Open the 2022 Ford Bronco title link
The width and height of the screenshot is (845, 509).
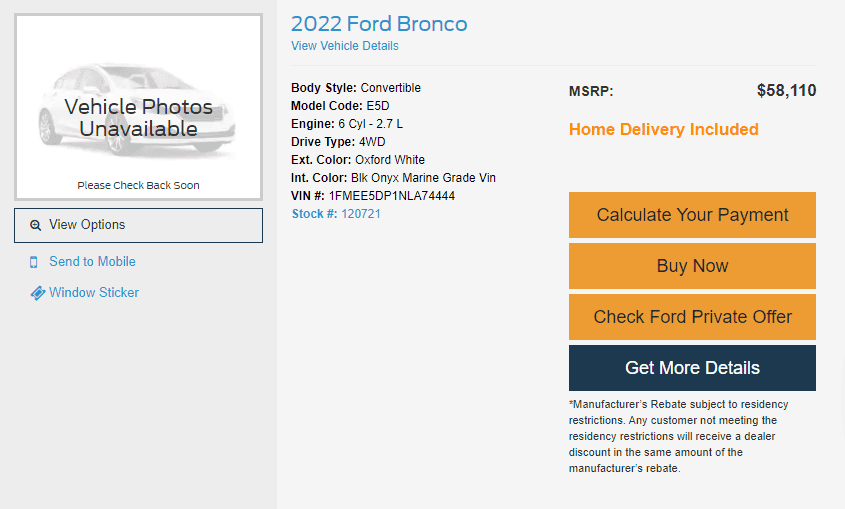pyautogui.click(x=379, y=24)
